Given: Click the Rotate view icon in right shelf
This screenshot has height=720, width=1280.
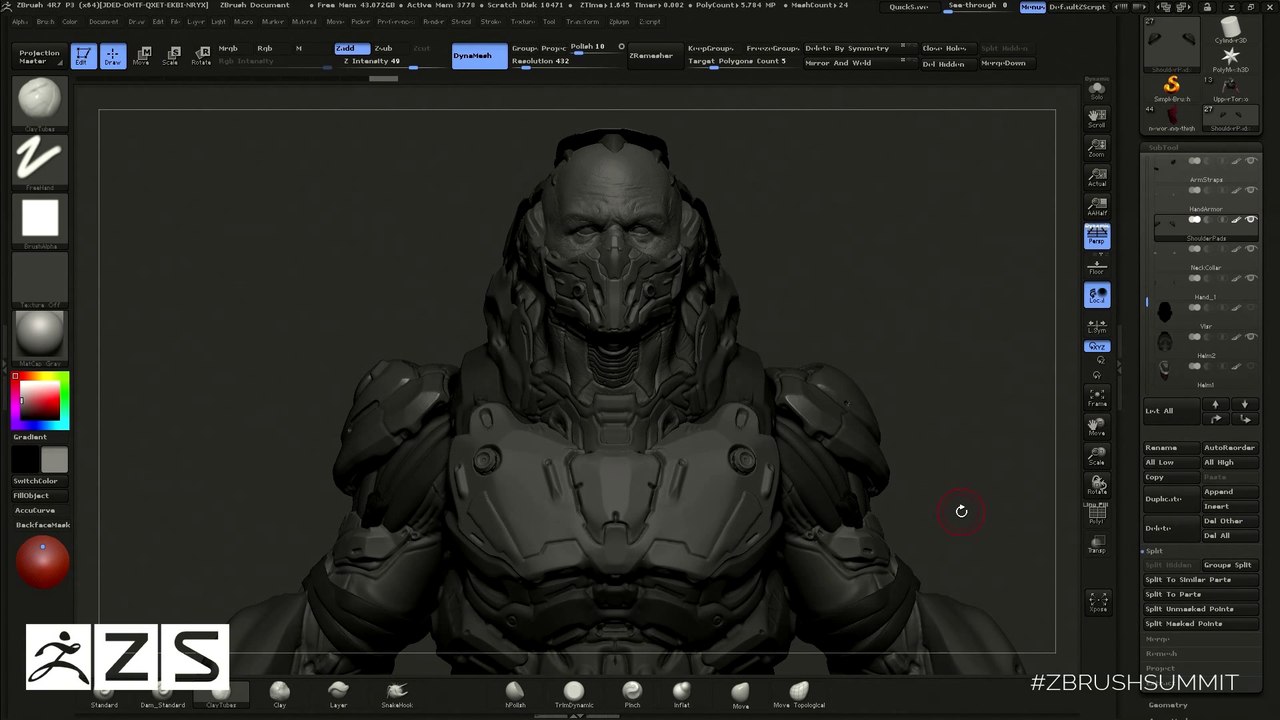Looking at the screenshot, I should (1097, 485).
